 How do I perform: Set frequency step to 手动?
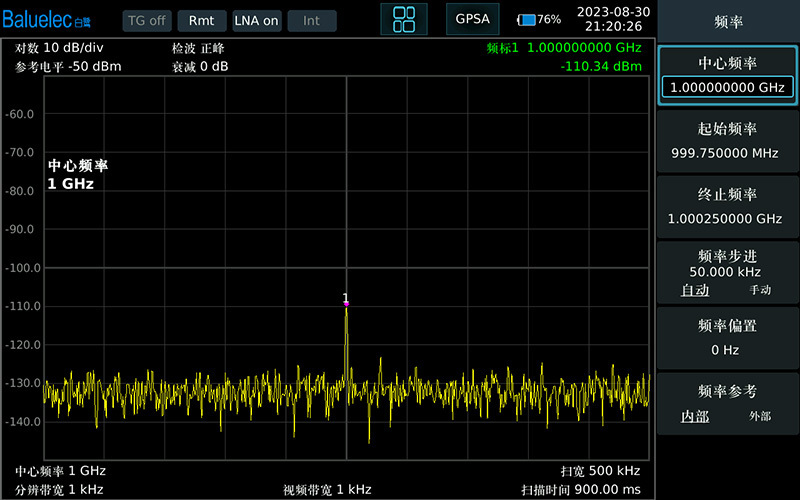(760, 290)
